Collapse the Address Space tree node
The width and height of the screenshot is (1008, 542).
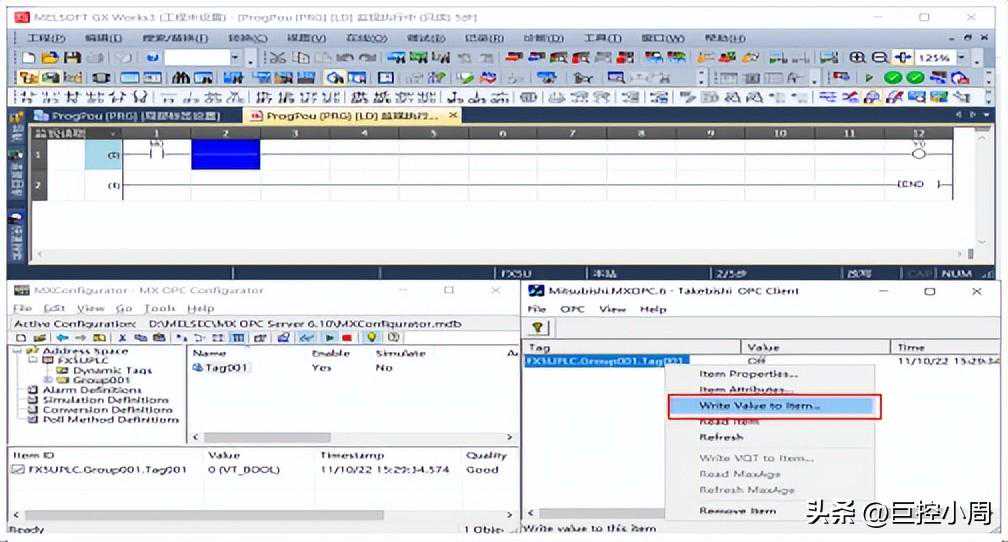tap(19, 352)
